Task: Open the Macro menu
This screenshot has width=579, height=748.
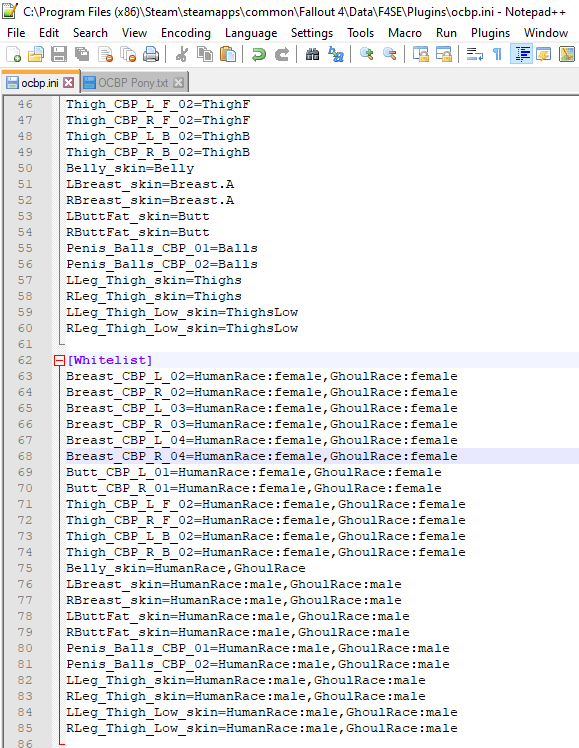Action: click(x=405, y=33)
